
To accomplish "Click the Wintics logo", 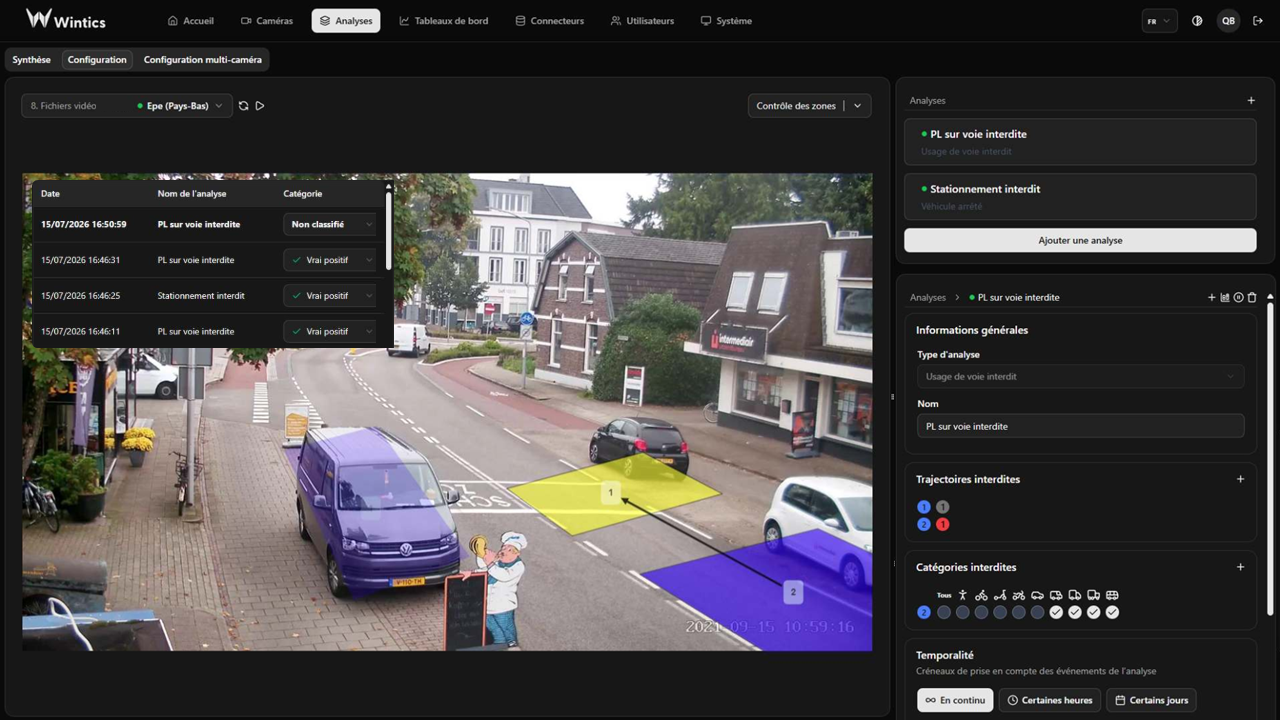I will click(x=65, y=19).
